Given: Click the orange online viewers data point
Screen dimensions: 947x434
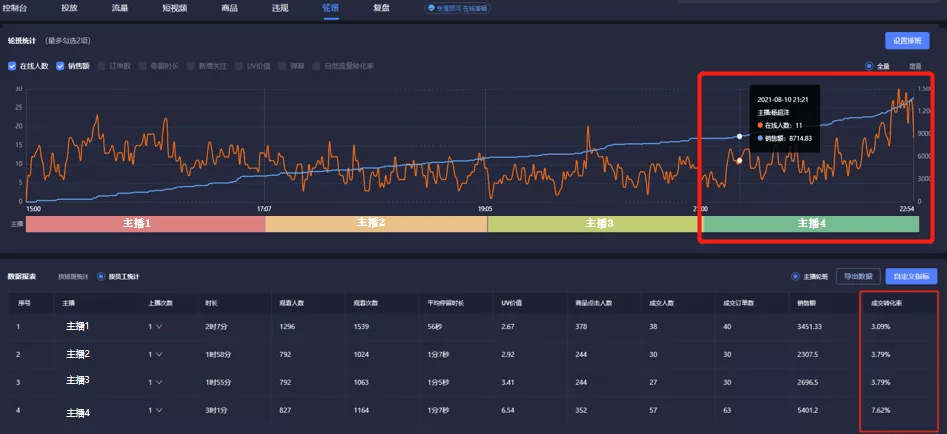Looking at the screenshot, I should point(739,160).
